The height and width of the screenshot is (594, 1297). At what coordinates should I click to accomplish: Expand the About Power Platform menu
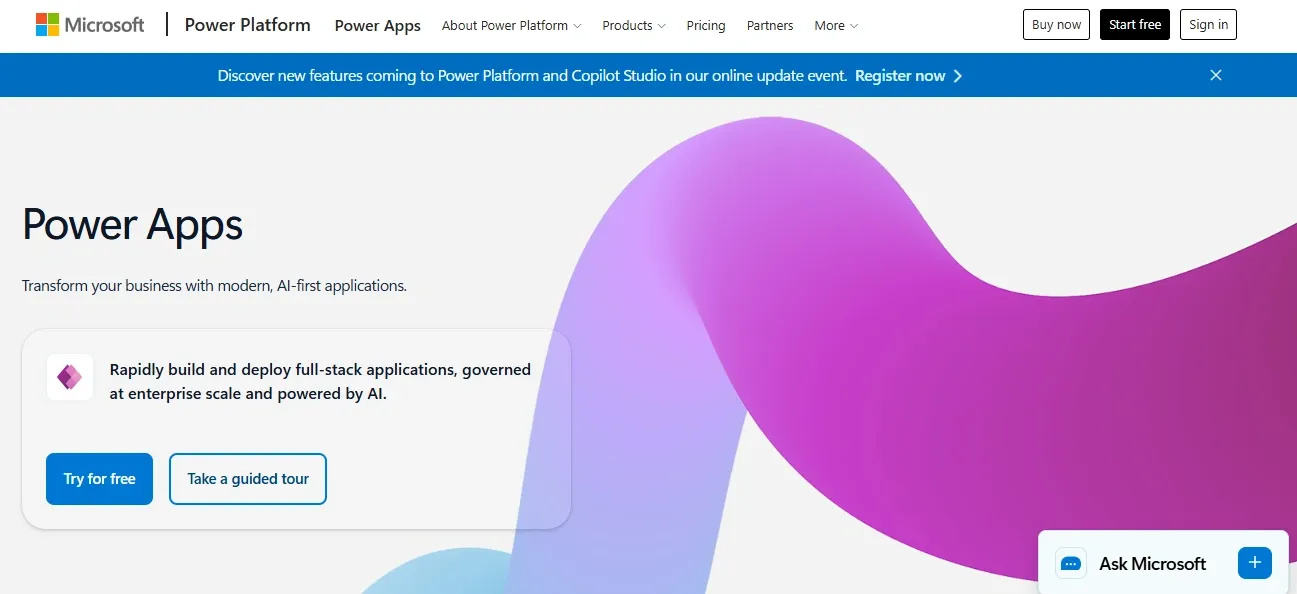(511, 26)
